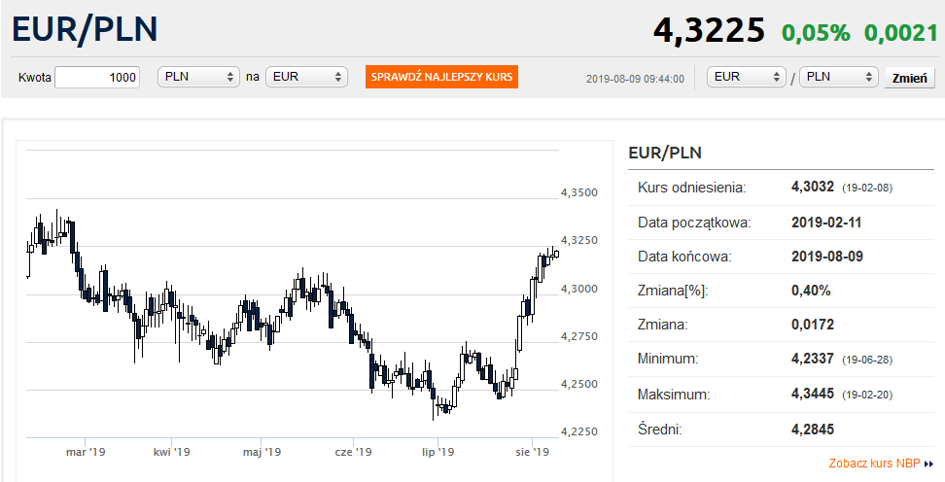Click the mar '19 axis label
This screenshot has height=482, width=945.
click(x=85, y=451)
